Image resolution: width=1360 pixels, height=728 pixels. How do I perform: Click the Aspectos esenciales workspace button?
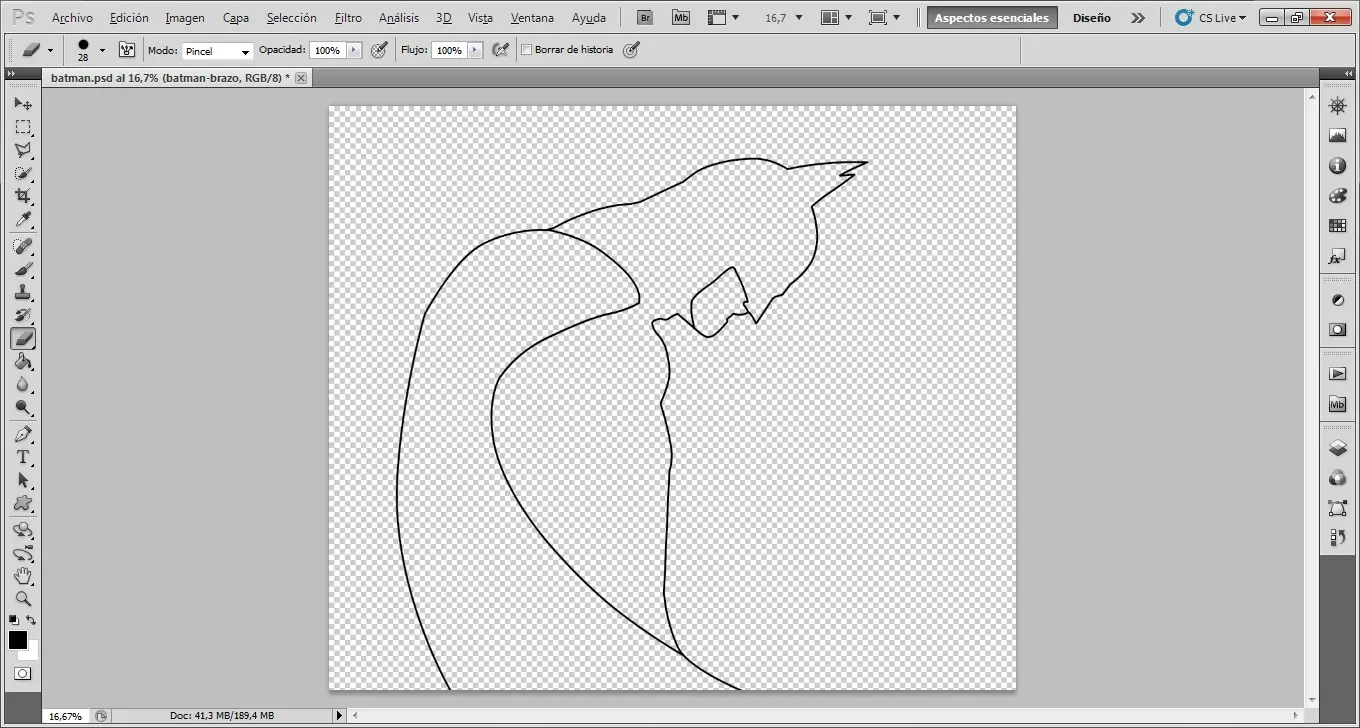pos(992,18)
